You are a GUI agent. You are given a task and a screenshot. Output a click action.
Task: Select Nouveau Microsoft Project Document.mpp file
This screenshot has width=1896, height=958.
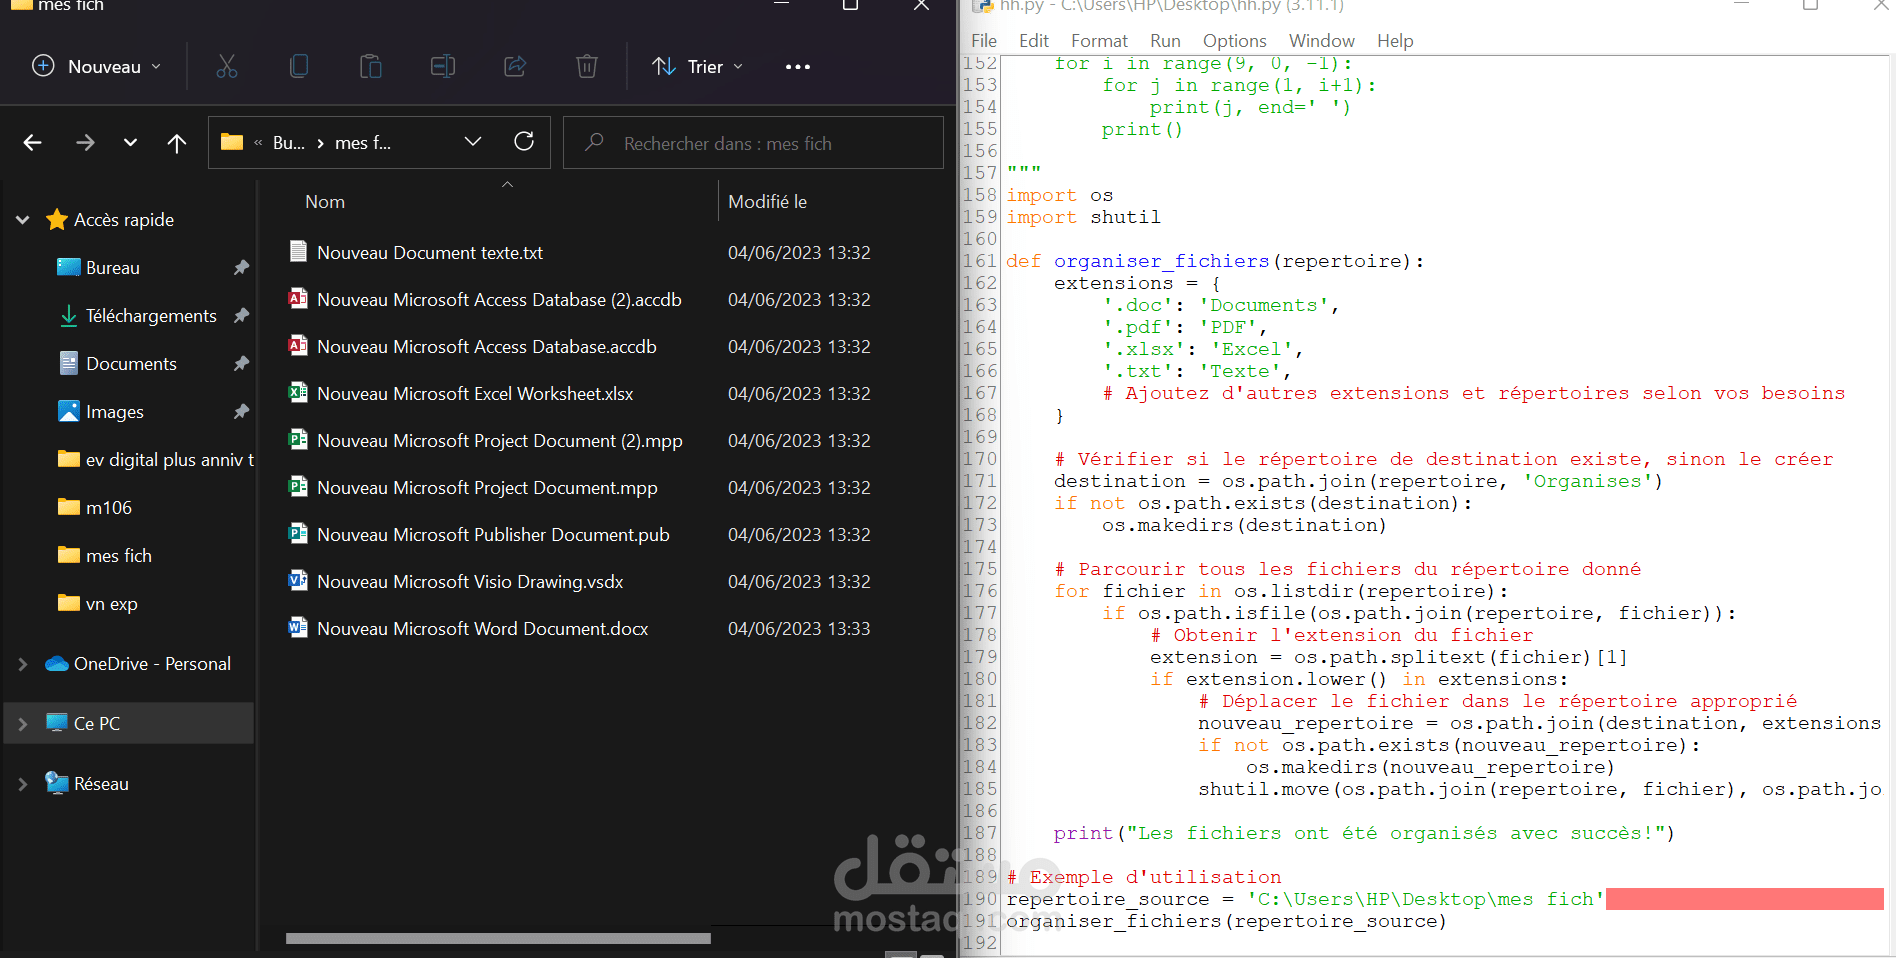tap(487, 488)
